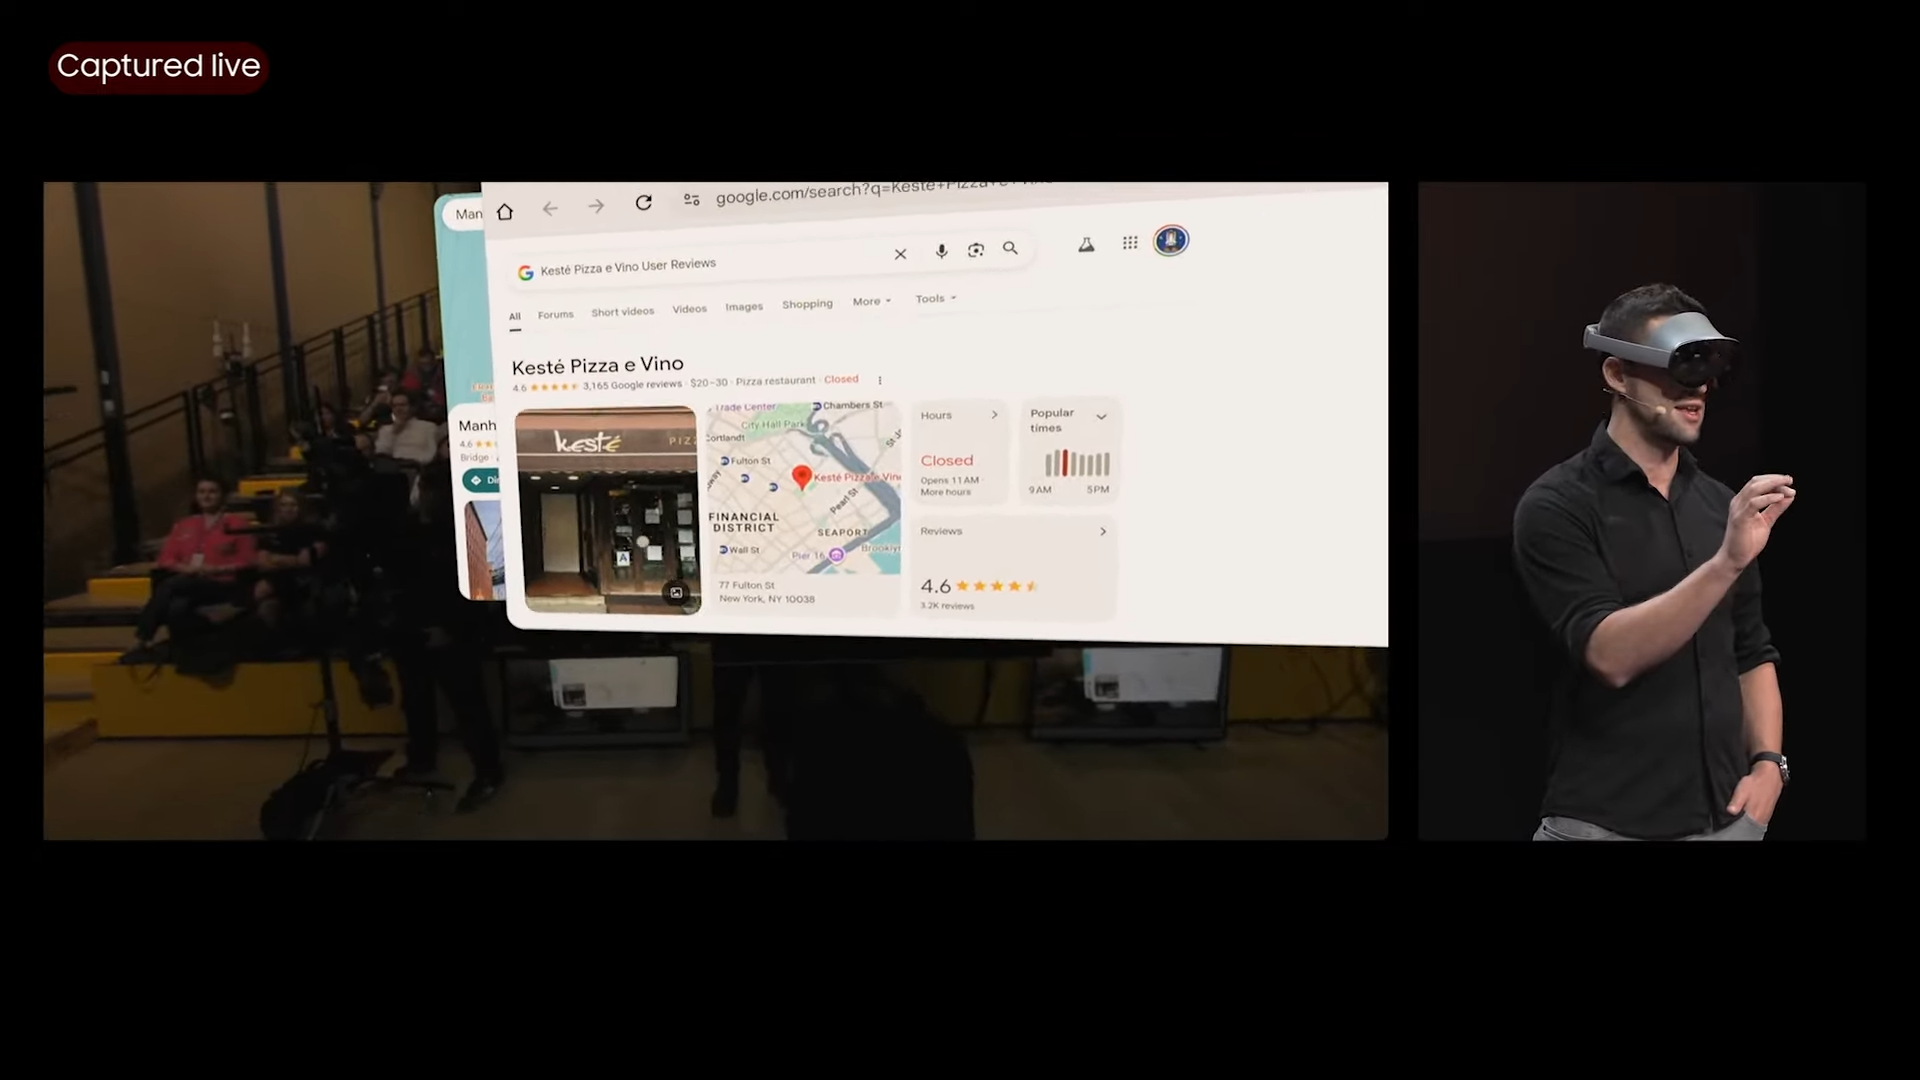1920x1080 pixels.
Task: Clear the search query with the X icon
Action: pyautogui.click(x=900, y=254)
